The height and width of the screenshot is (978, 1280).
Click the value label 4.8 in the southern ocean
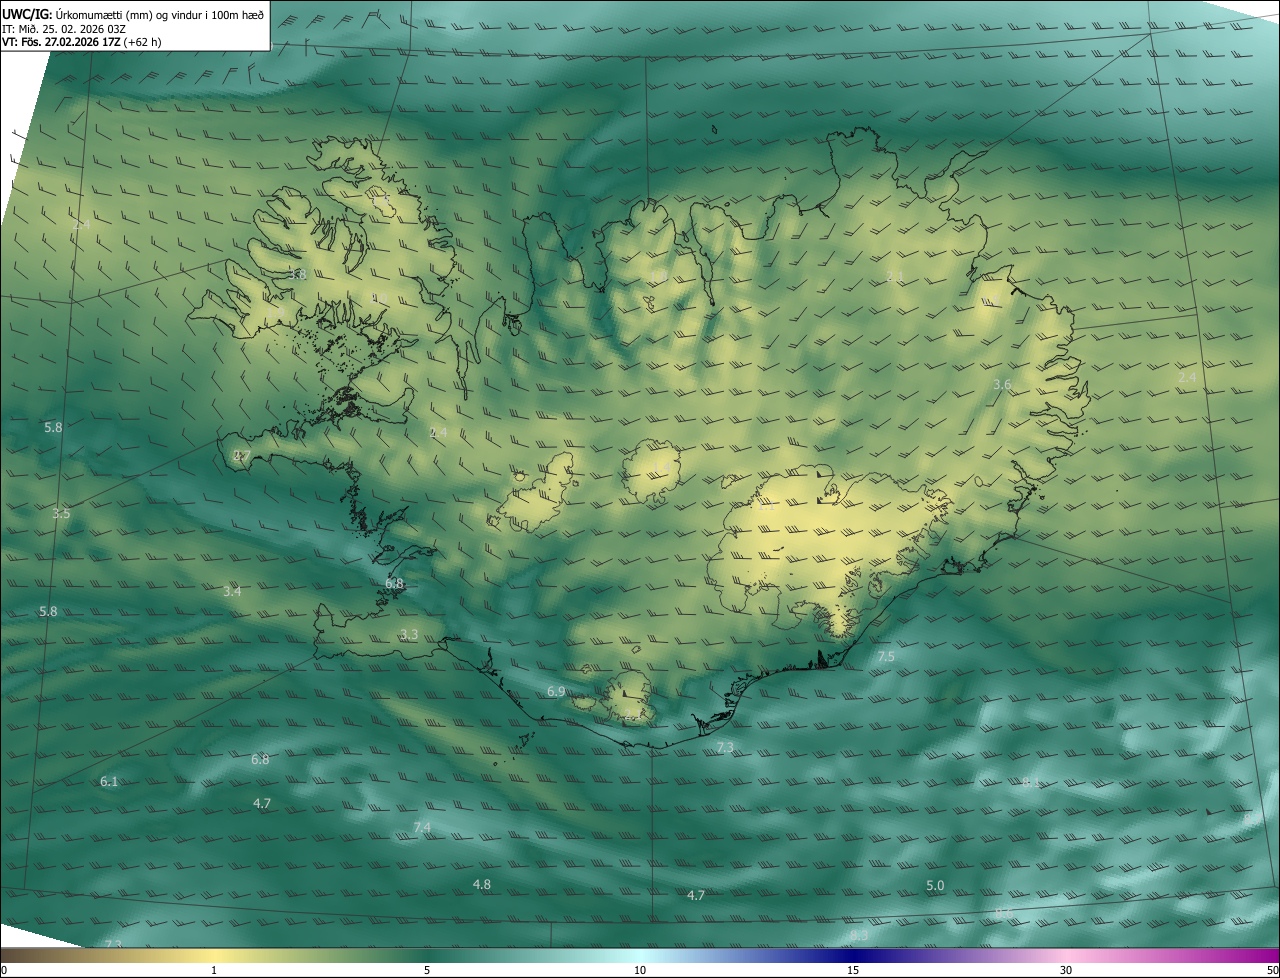481,885
